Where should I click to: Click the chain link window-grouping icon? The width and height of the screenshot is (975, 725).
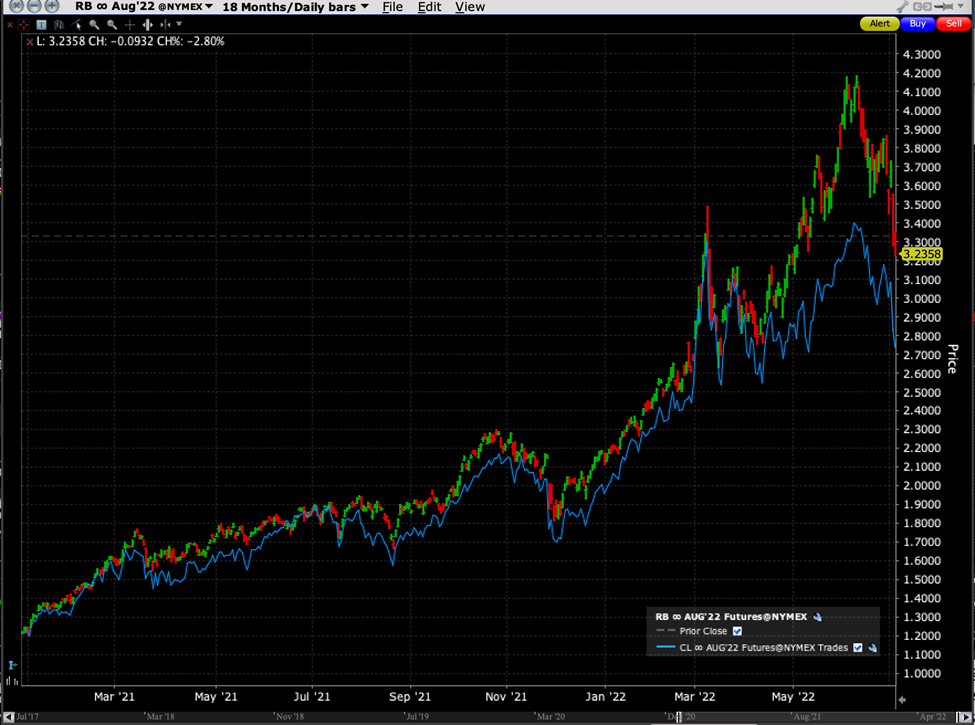[922, 6]
